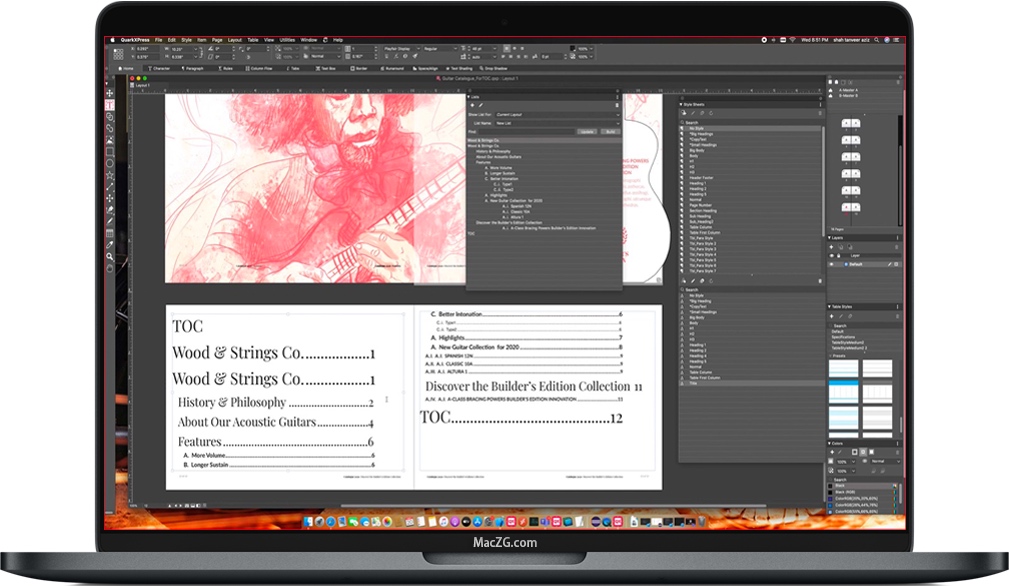Collapse the Lists palette disclosure triangle
This screenshot has width=1009, height=586.
coord(470,97)
